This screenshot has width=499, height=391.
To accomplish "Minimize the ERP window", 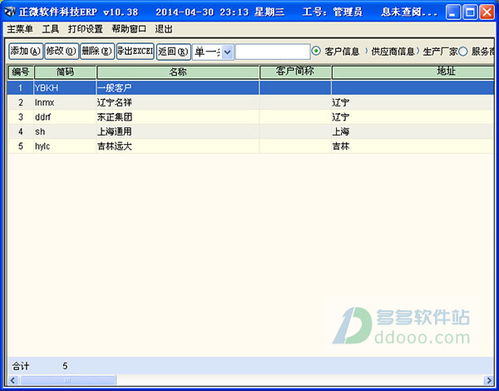I will pos(453,13).
